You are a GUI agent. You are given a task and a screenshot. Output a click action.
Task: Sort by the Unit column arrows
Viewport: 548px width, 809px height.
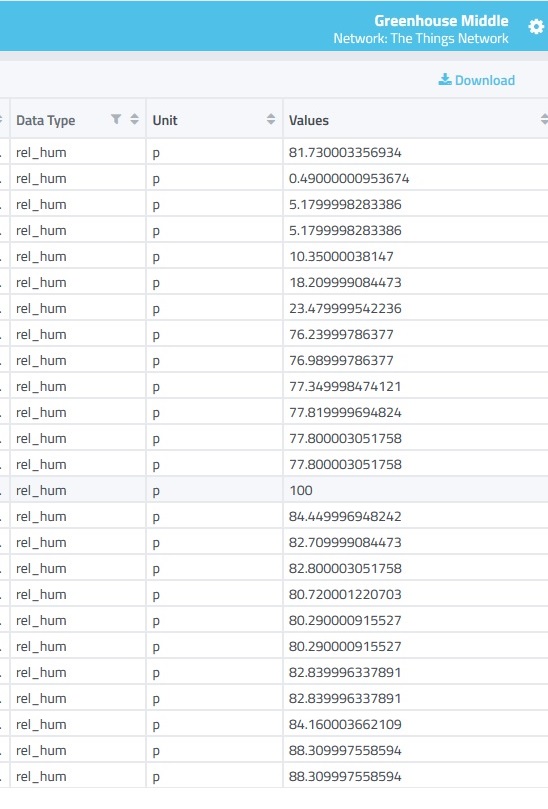[x=271, y=119]
